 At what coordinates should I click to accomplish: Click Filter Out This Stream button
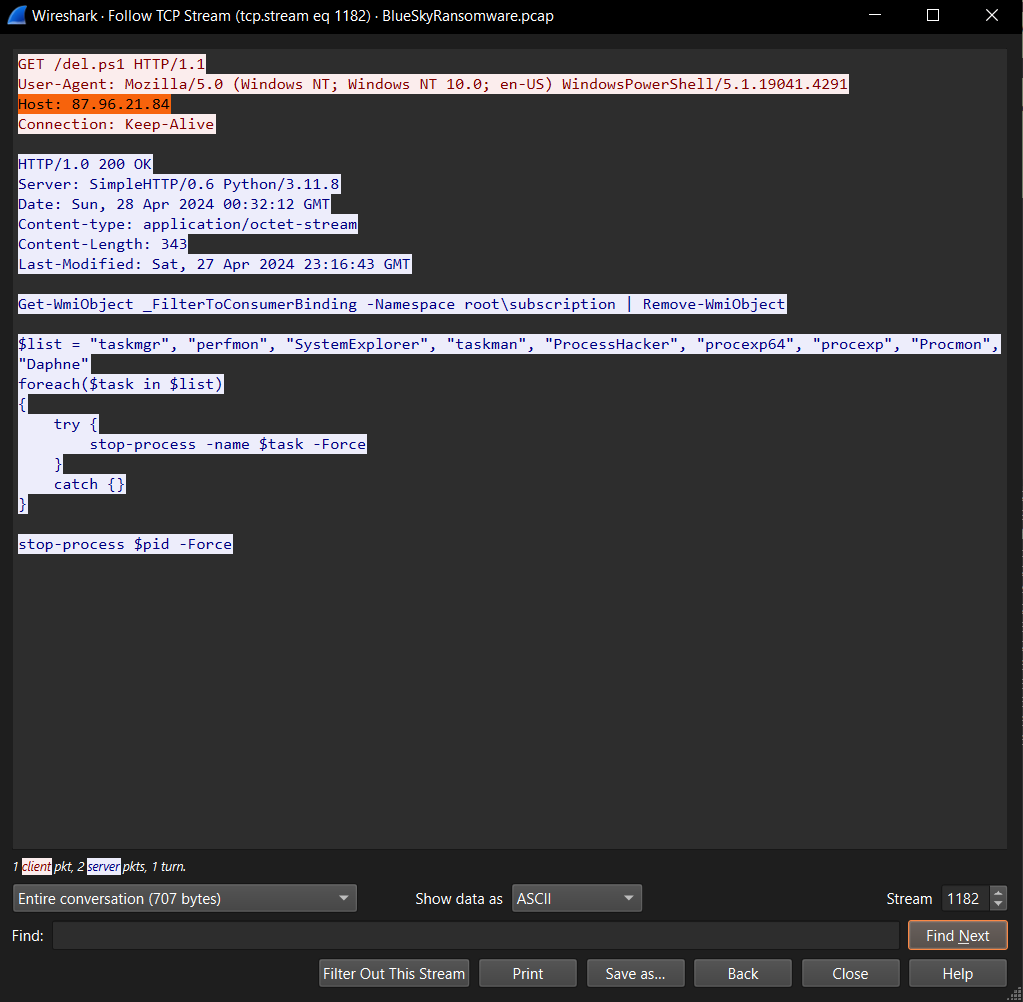point(394,973)
